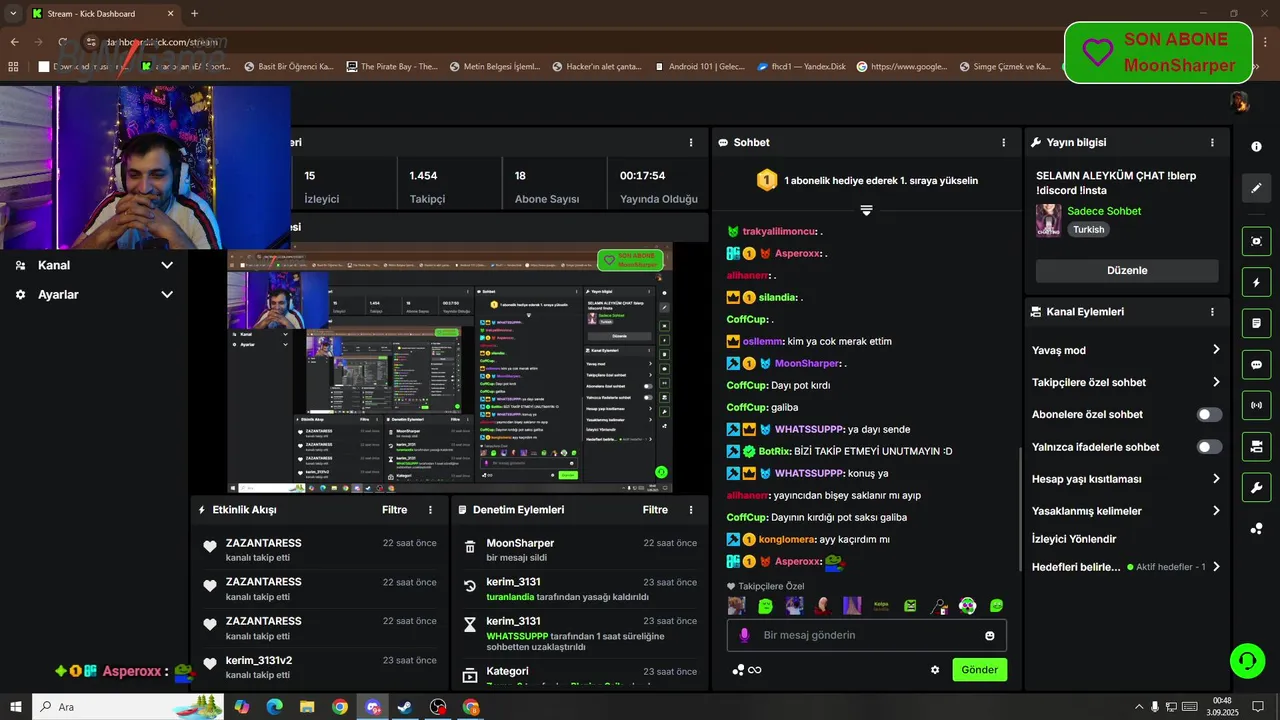Open the Yandex.Disk bookmark
This screenshot has width=1280, height=720.
click(800, 67)
